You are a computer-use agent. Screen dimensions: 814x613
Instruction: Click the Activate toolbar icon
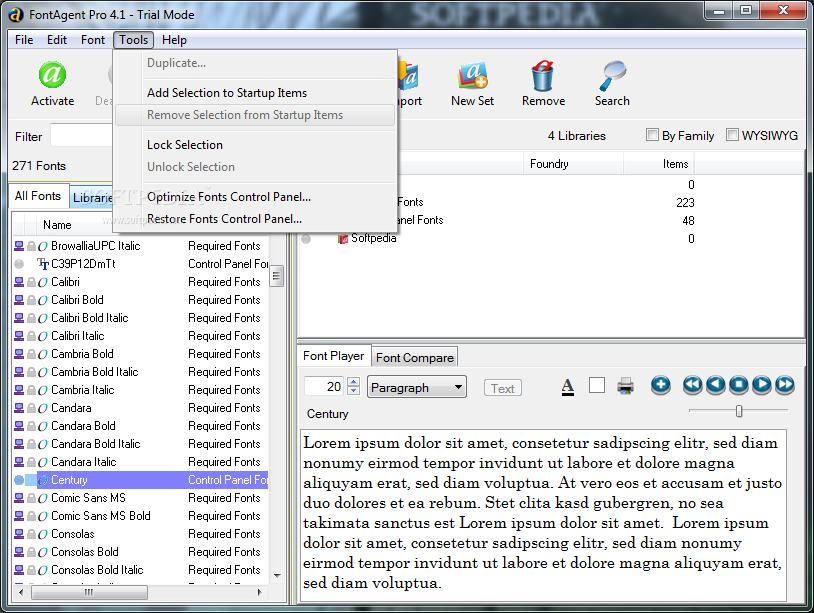(52, 76)
